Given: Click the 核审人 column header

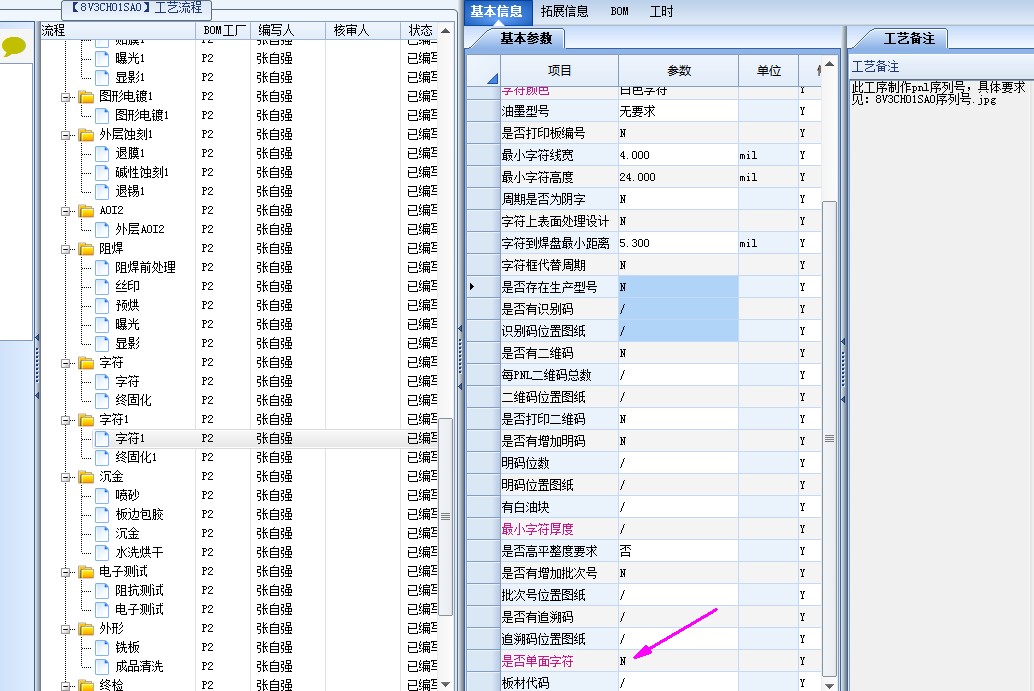Looking at the screenshot, I should (x=363, y=30).
